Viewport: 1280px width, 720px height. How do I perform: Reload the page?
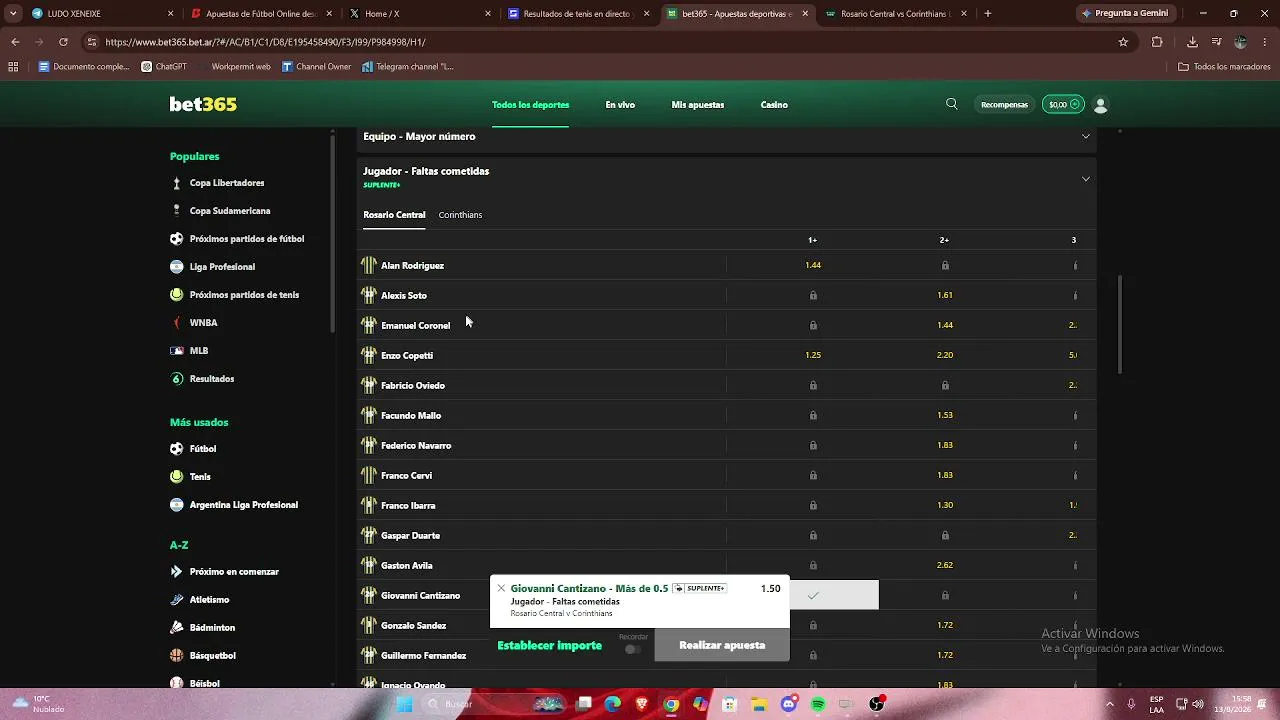63,42
